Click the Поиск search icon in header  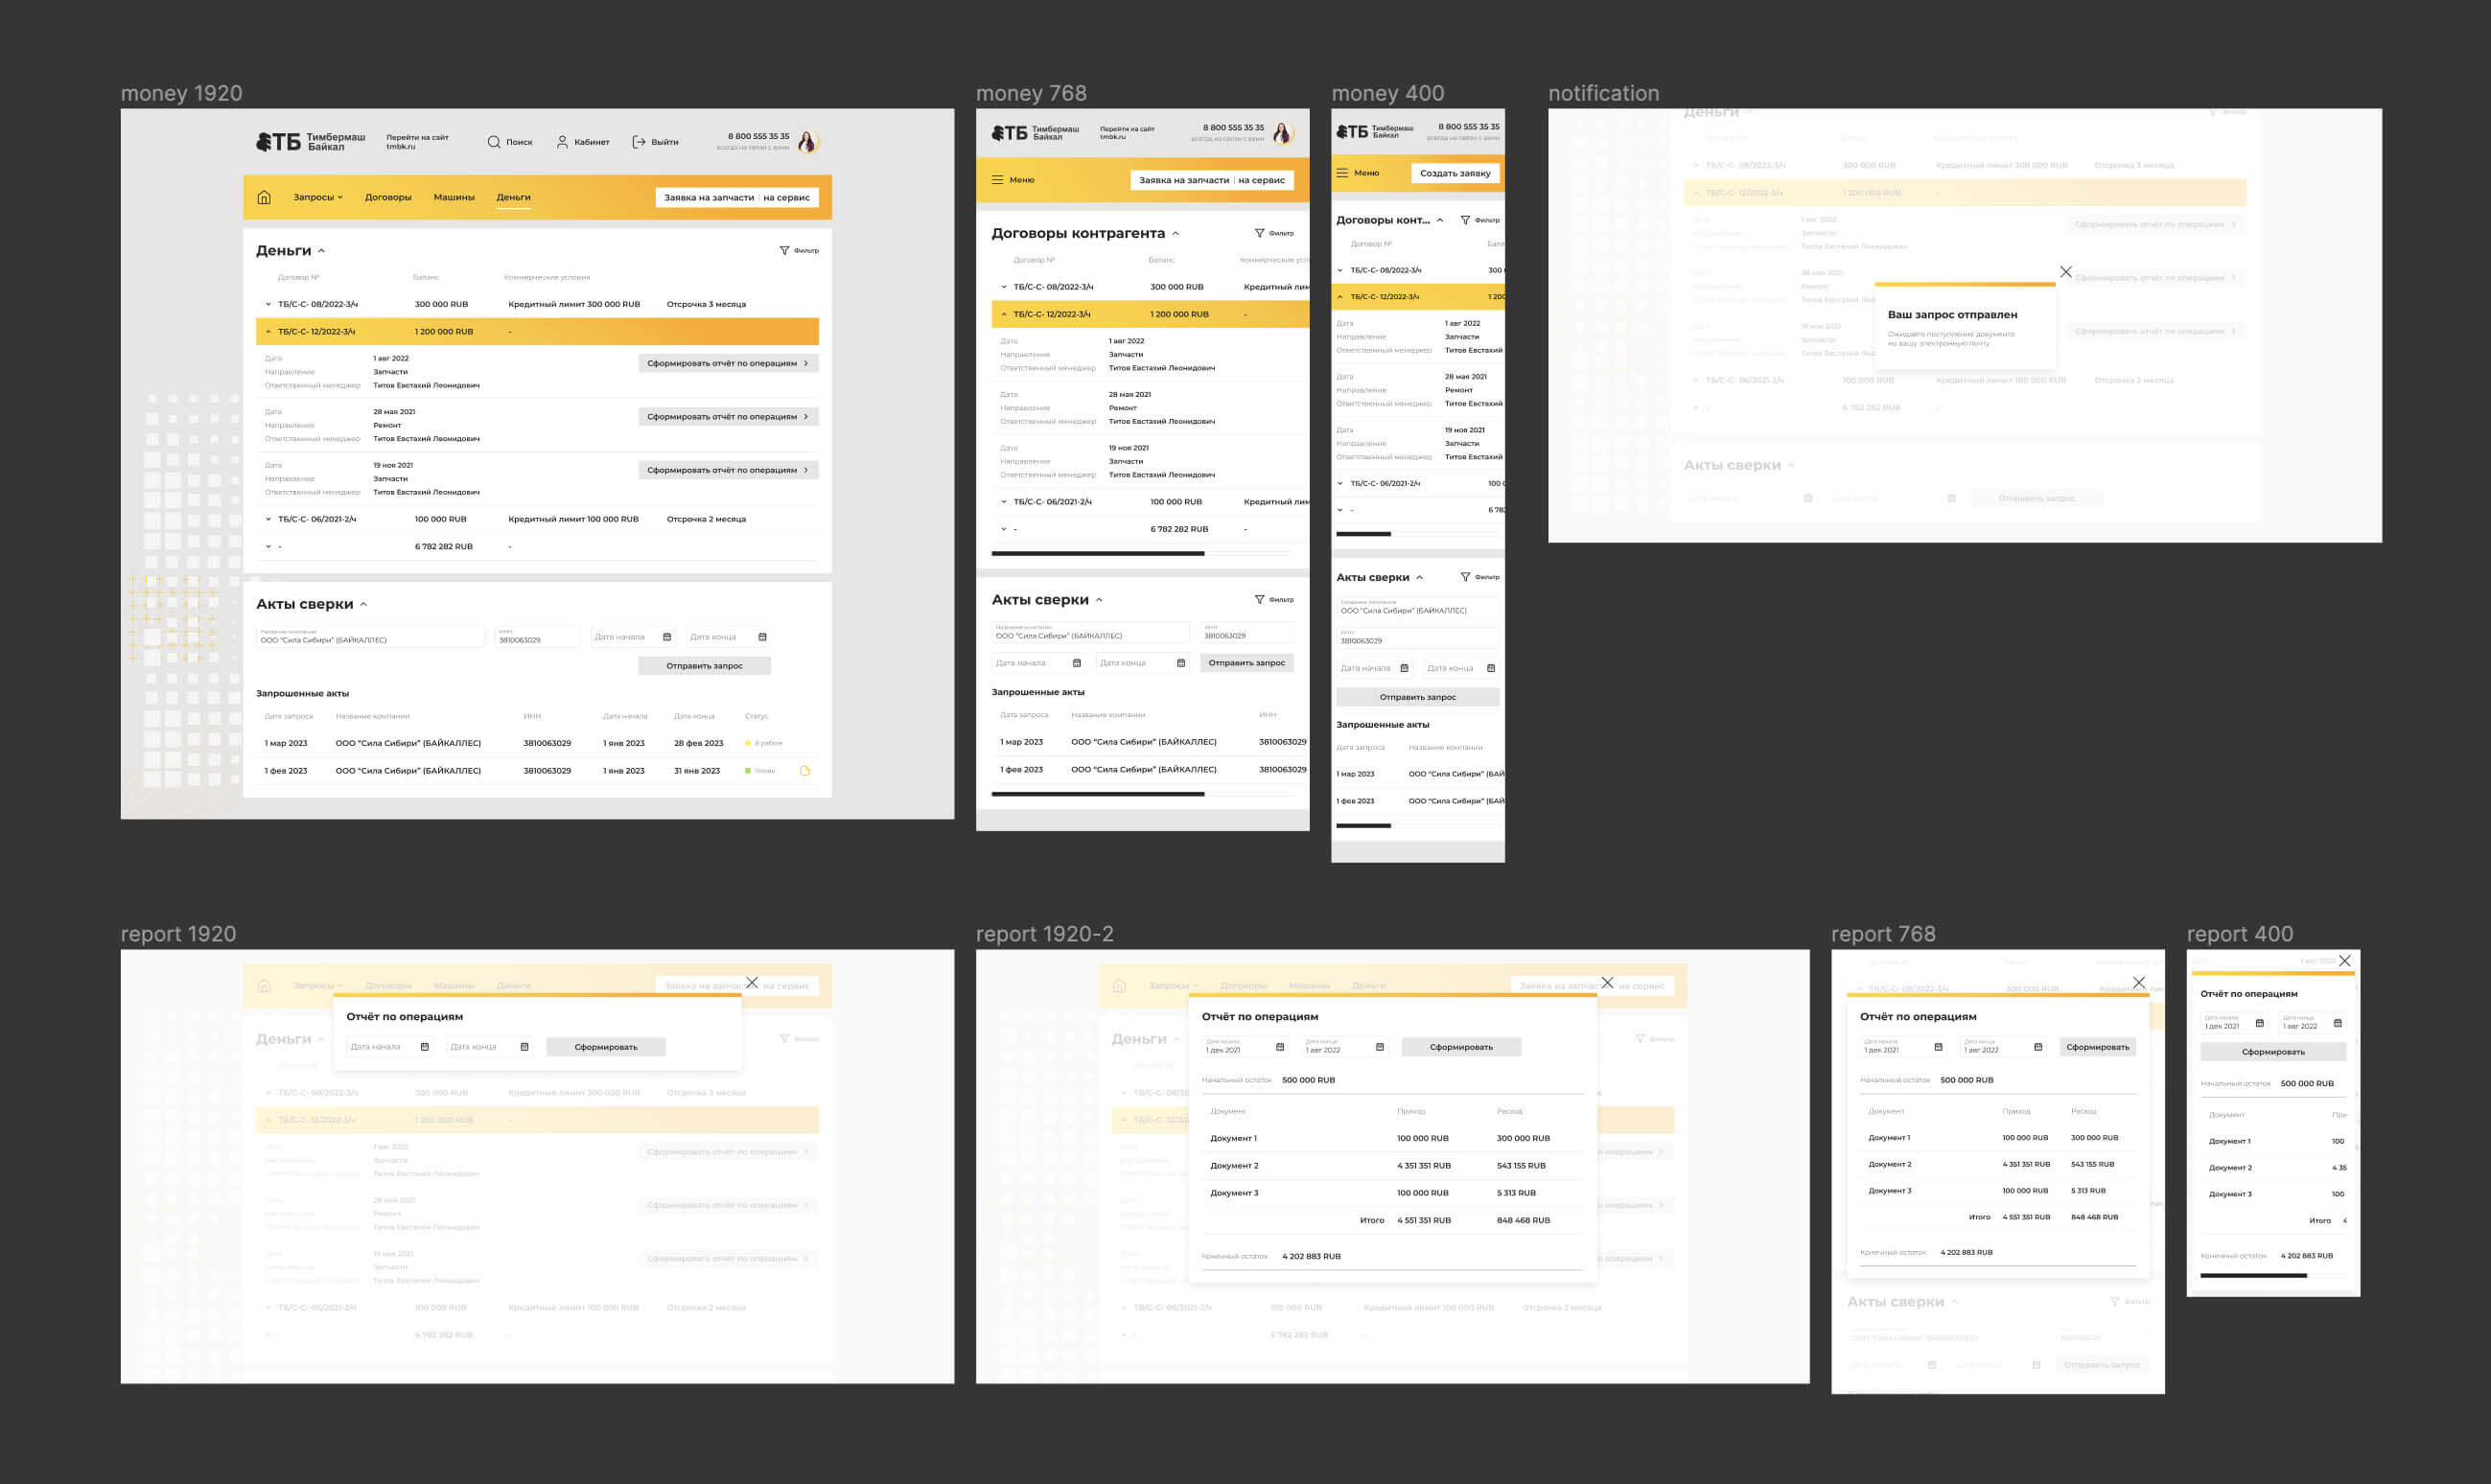[x=494, y=142]
